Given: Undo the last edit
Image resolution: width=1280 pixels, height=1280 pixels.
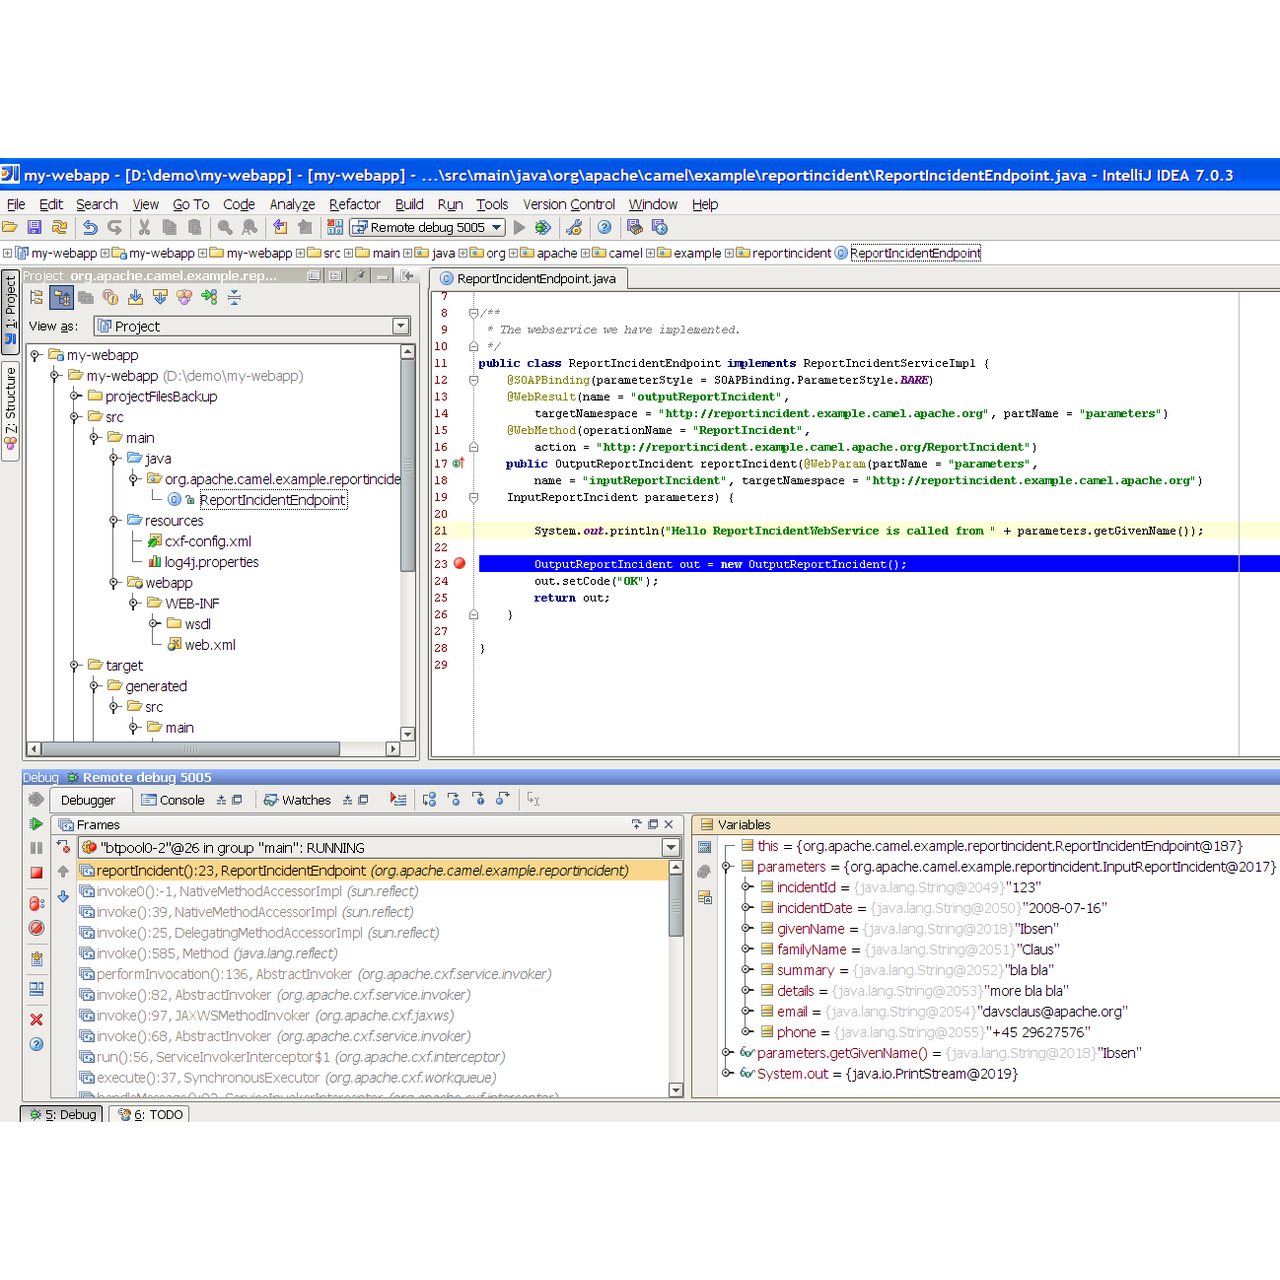Looking at the screenshot, I should (x=89, y=227).
